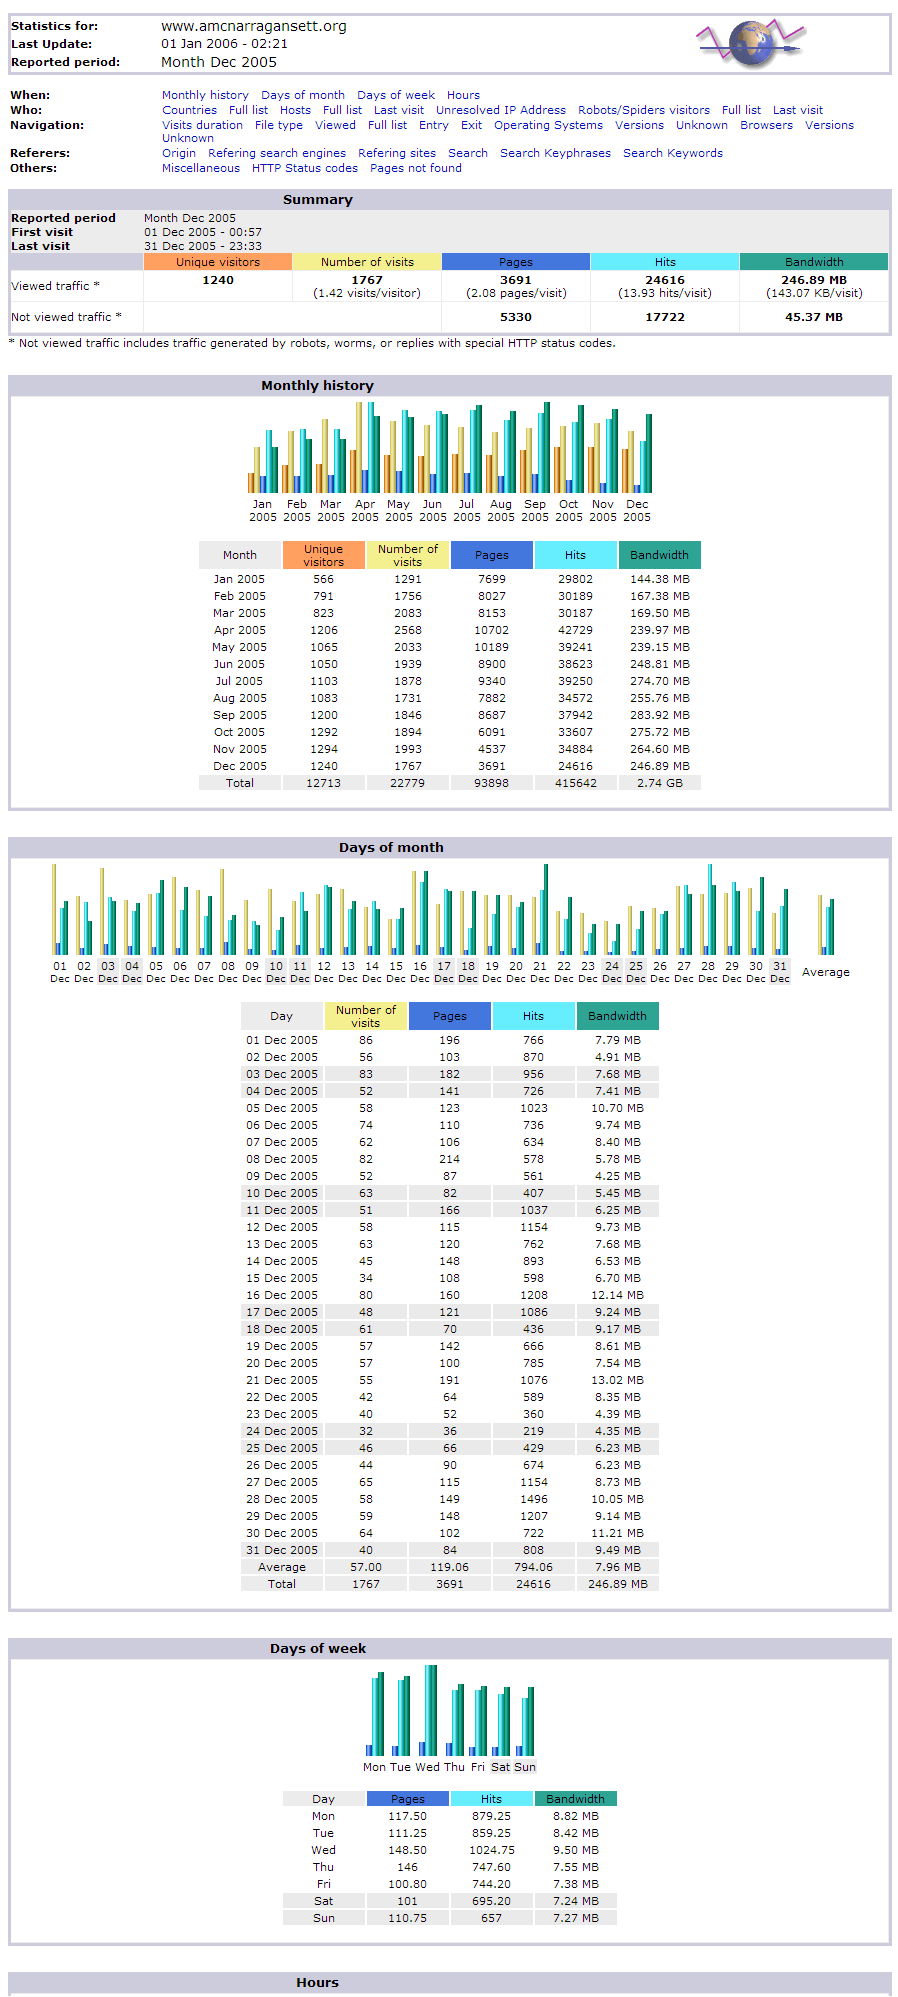Image resolution: width=898 pixels, height=1997 pixels.
Task: View Search Keyphrases report
Action: 555,154
